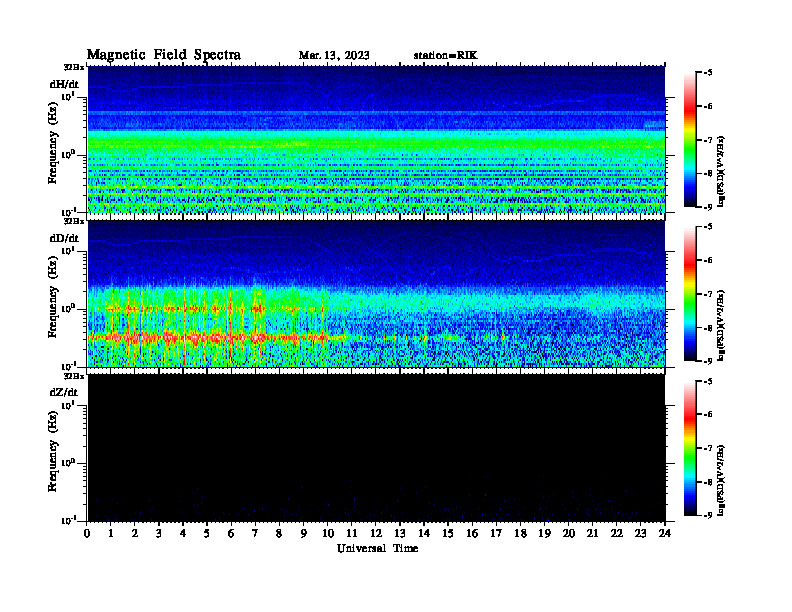Click the log(PSD) label beside dD/dt color bar

point(722,325)
